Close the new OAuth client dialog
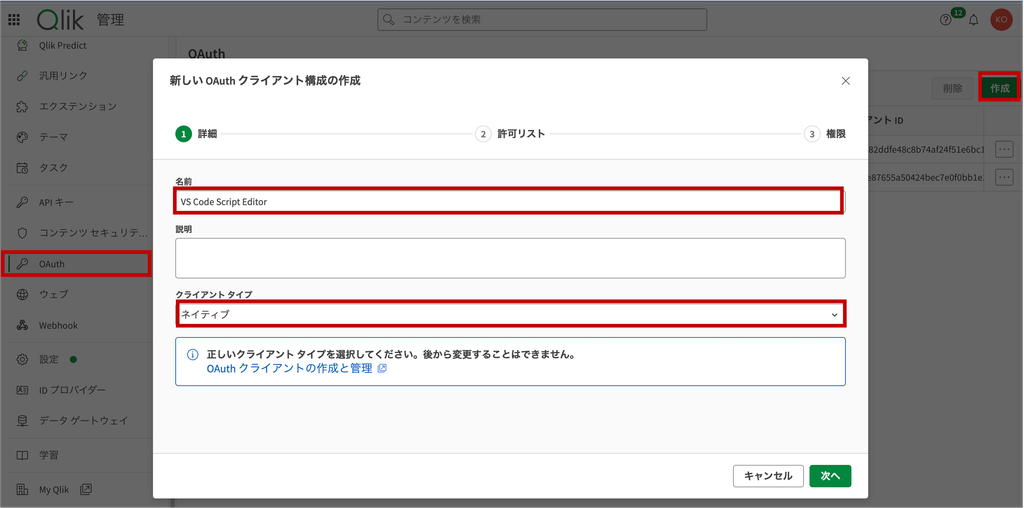Image resolution: width=1024 pixels, height=508 pixels. click(x=846, y=81)
